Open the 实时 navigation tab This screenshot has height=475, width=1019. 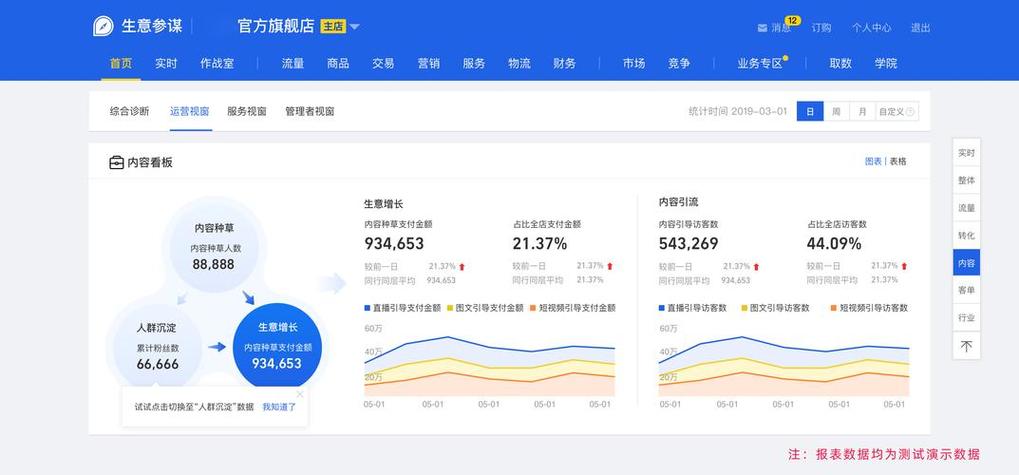coord(166,64)
